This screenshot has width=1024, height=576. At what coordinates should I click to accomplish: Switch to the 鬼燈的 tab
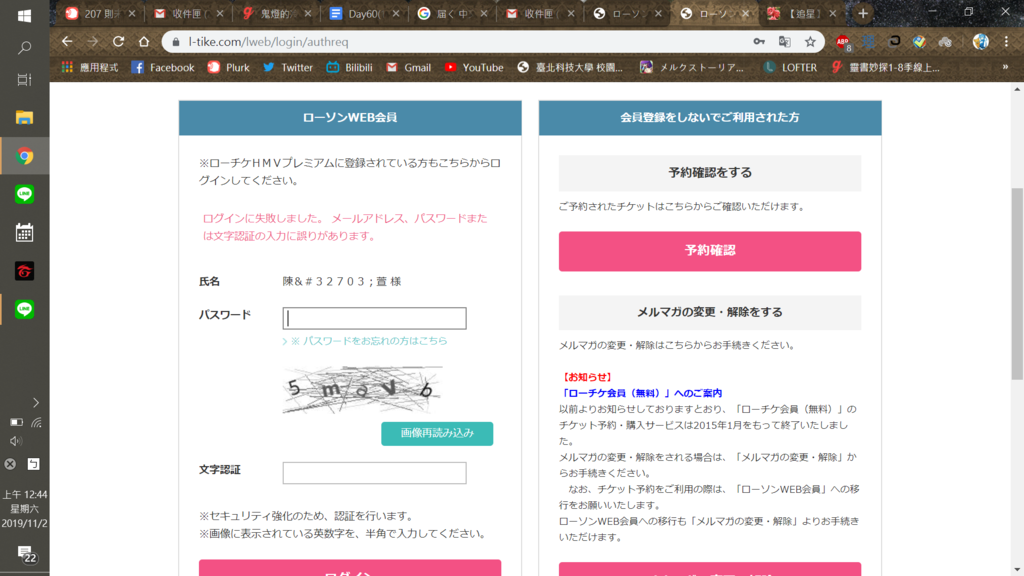277,14
